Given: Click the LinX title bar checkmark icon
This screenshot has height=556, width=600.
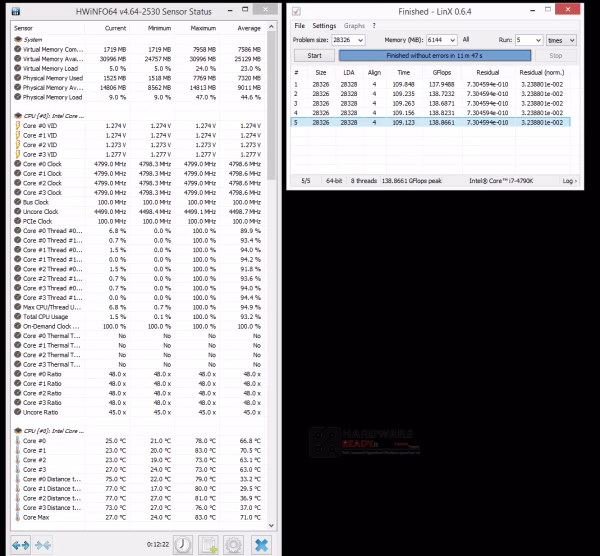Looking at the screenshot, I should [296, 11].
